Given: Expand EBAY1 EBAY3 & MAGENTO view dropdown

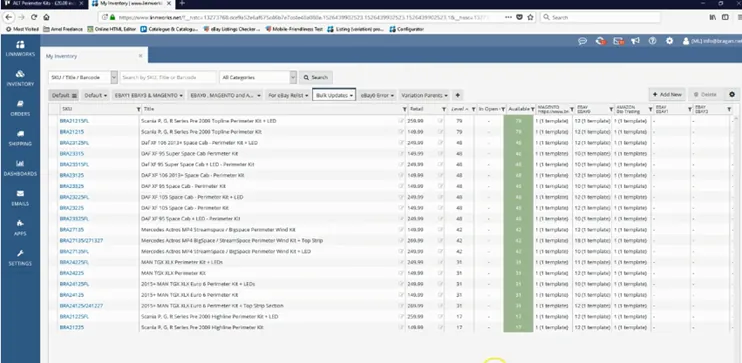Looking at the screenshot, I should pyautogui.click(x=149, y=95).
